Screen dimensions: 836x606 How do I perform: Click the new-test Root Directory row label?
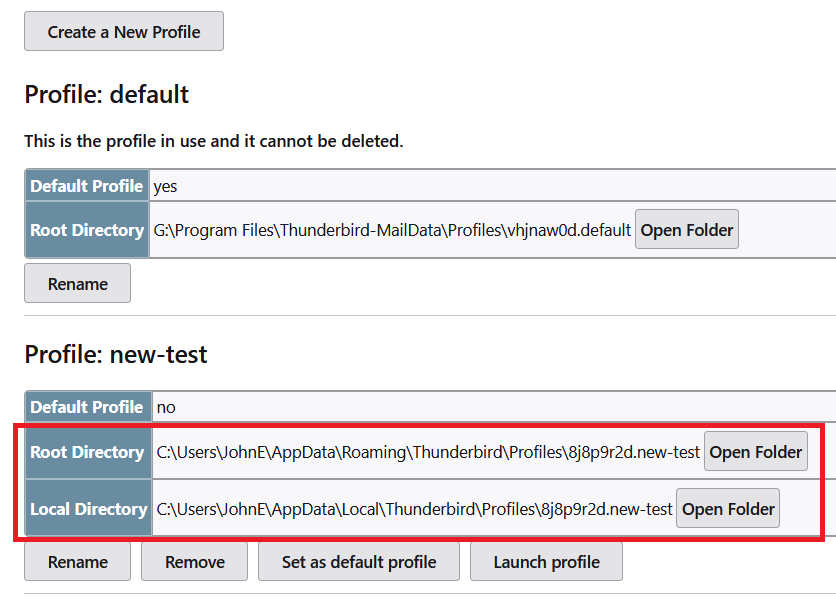[89, 451]
